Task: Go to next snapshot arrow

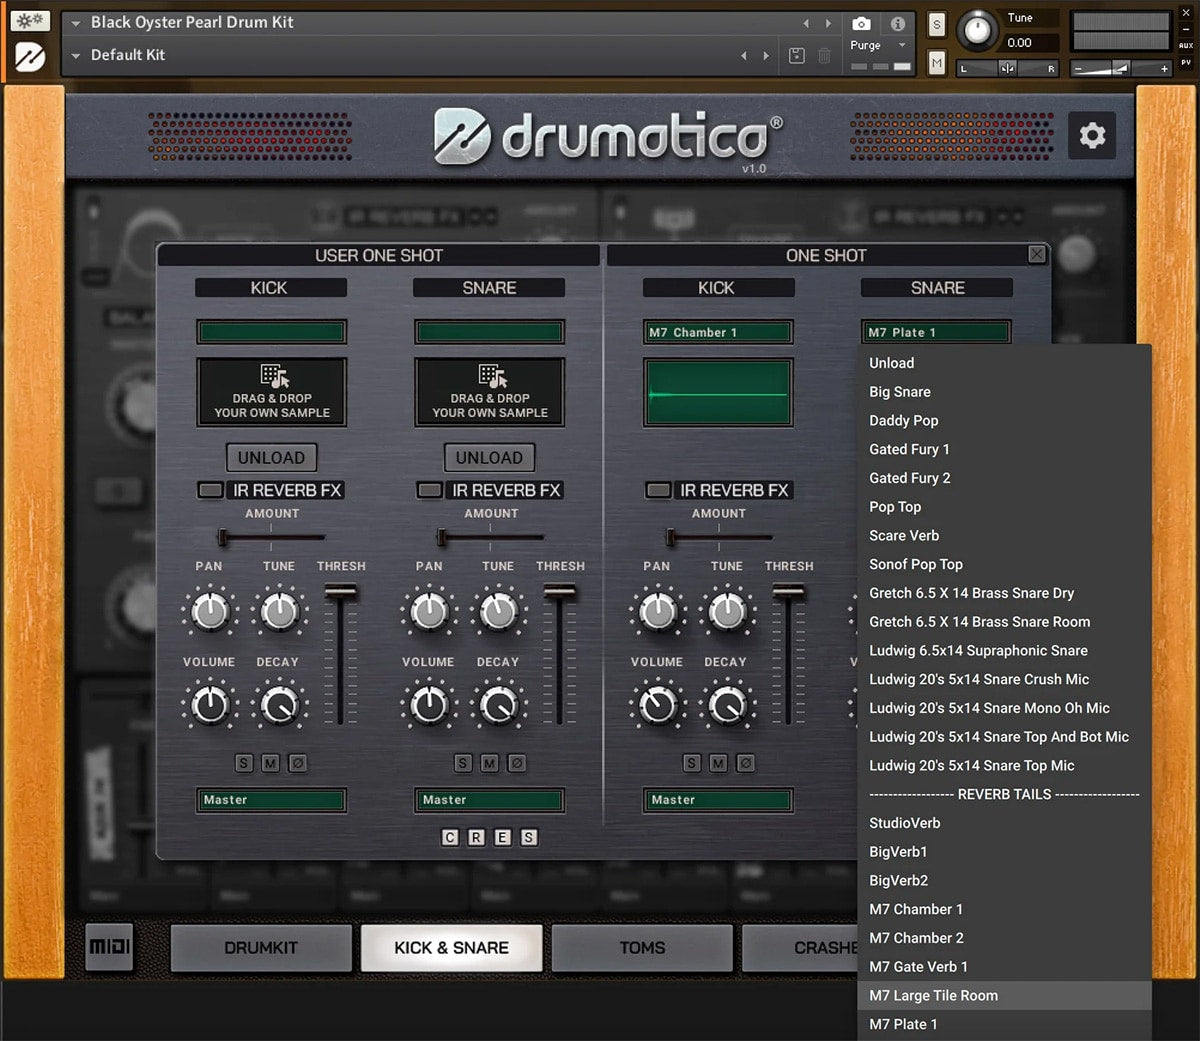Action: [x=766, y=56]
